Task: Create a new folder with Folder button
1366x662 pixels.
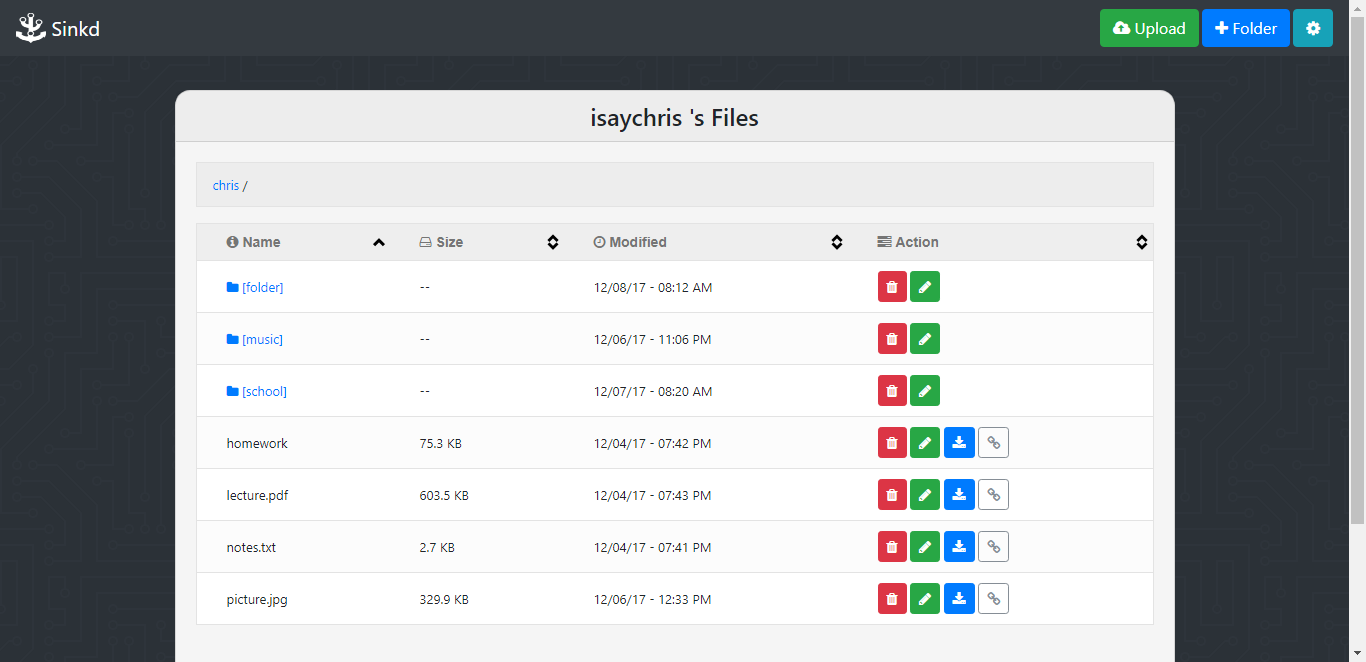Action: point(1246,28)
